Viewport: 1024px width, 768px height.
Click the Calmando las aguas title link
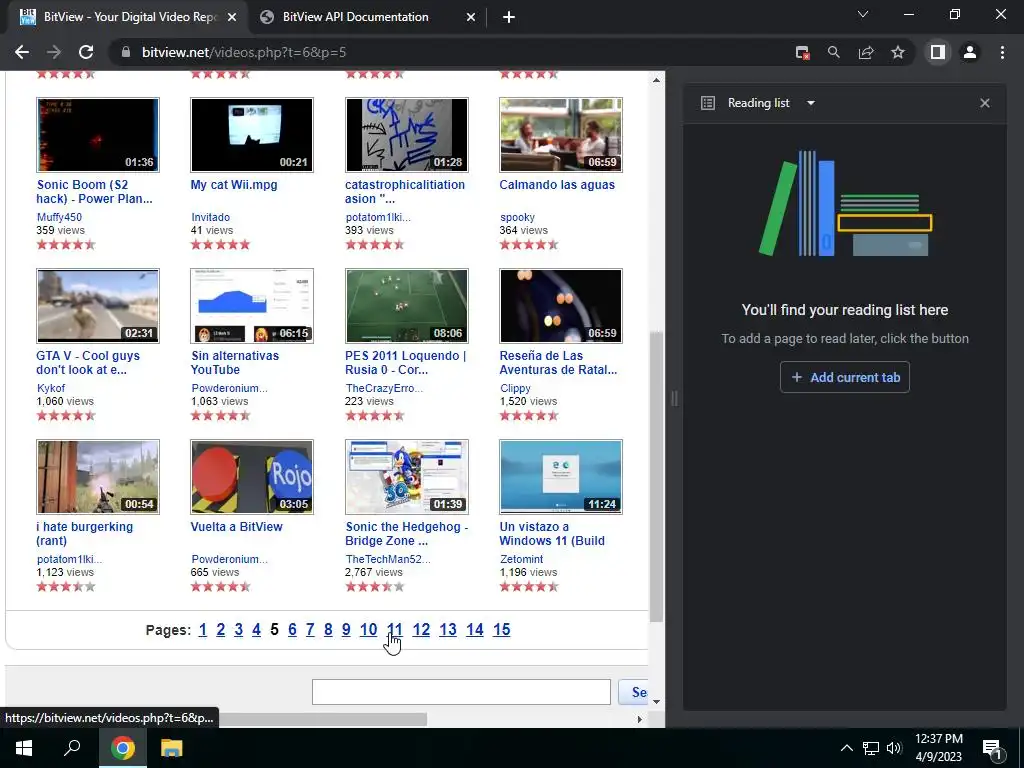(557, 185)
